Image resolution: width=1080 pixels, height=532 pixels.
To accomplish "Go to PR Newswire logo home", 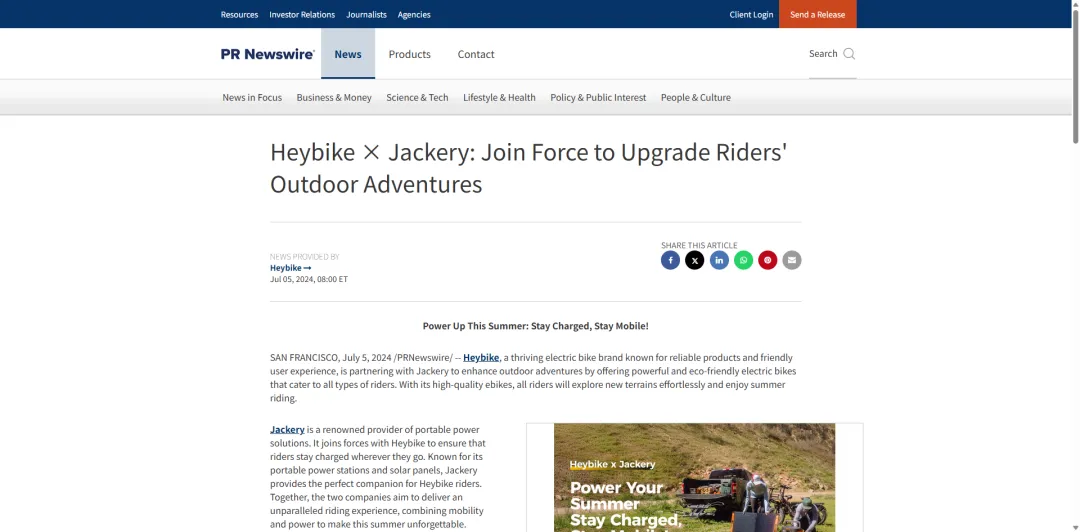I will [268, 54].
